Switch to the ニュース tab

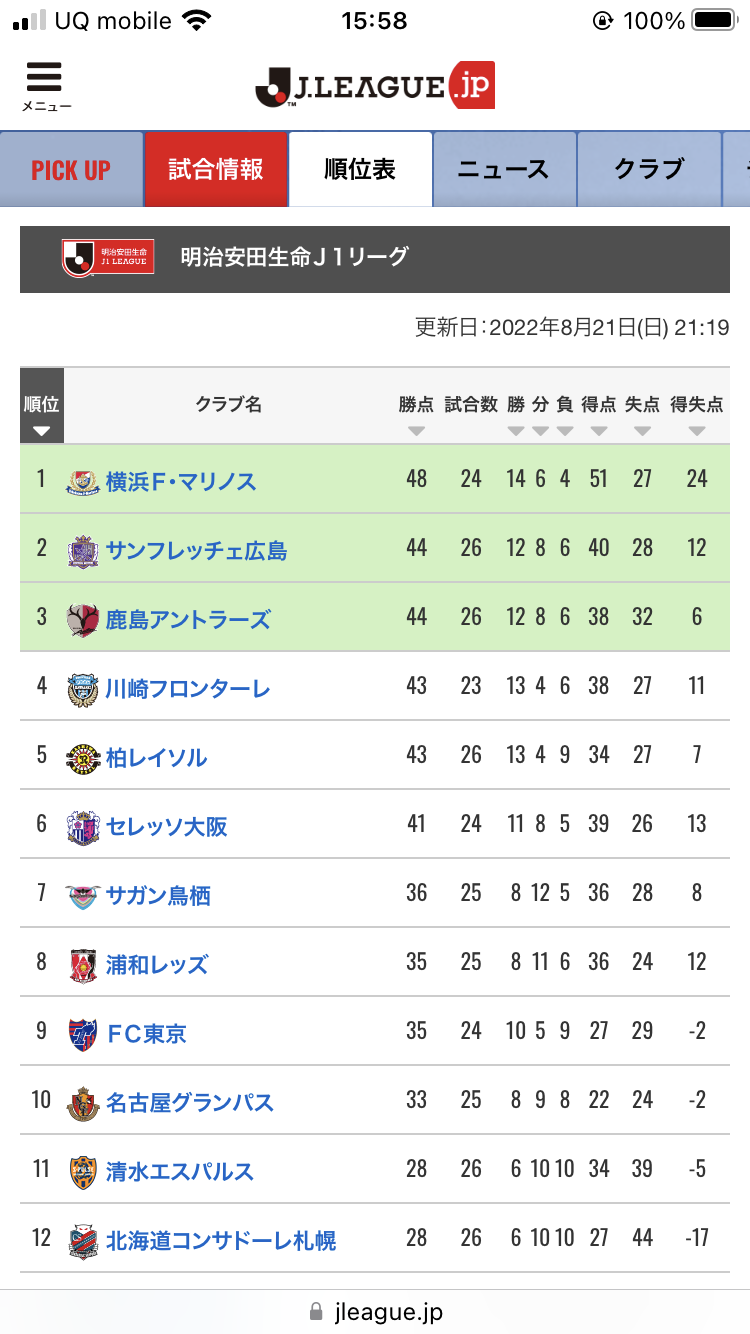[504, 169]
